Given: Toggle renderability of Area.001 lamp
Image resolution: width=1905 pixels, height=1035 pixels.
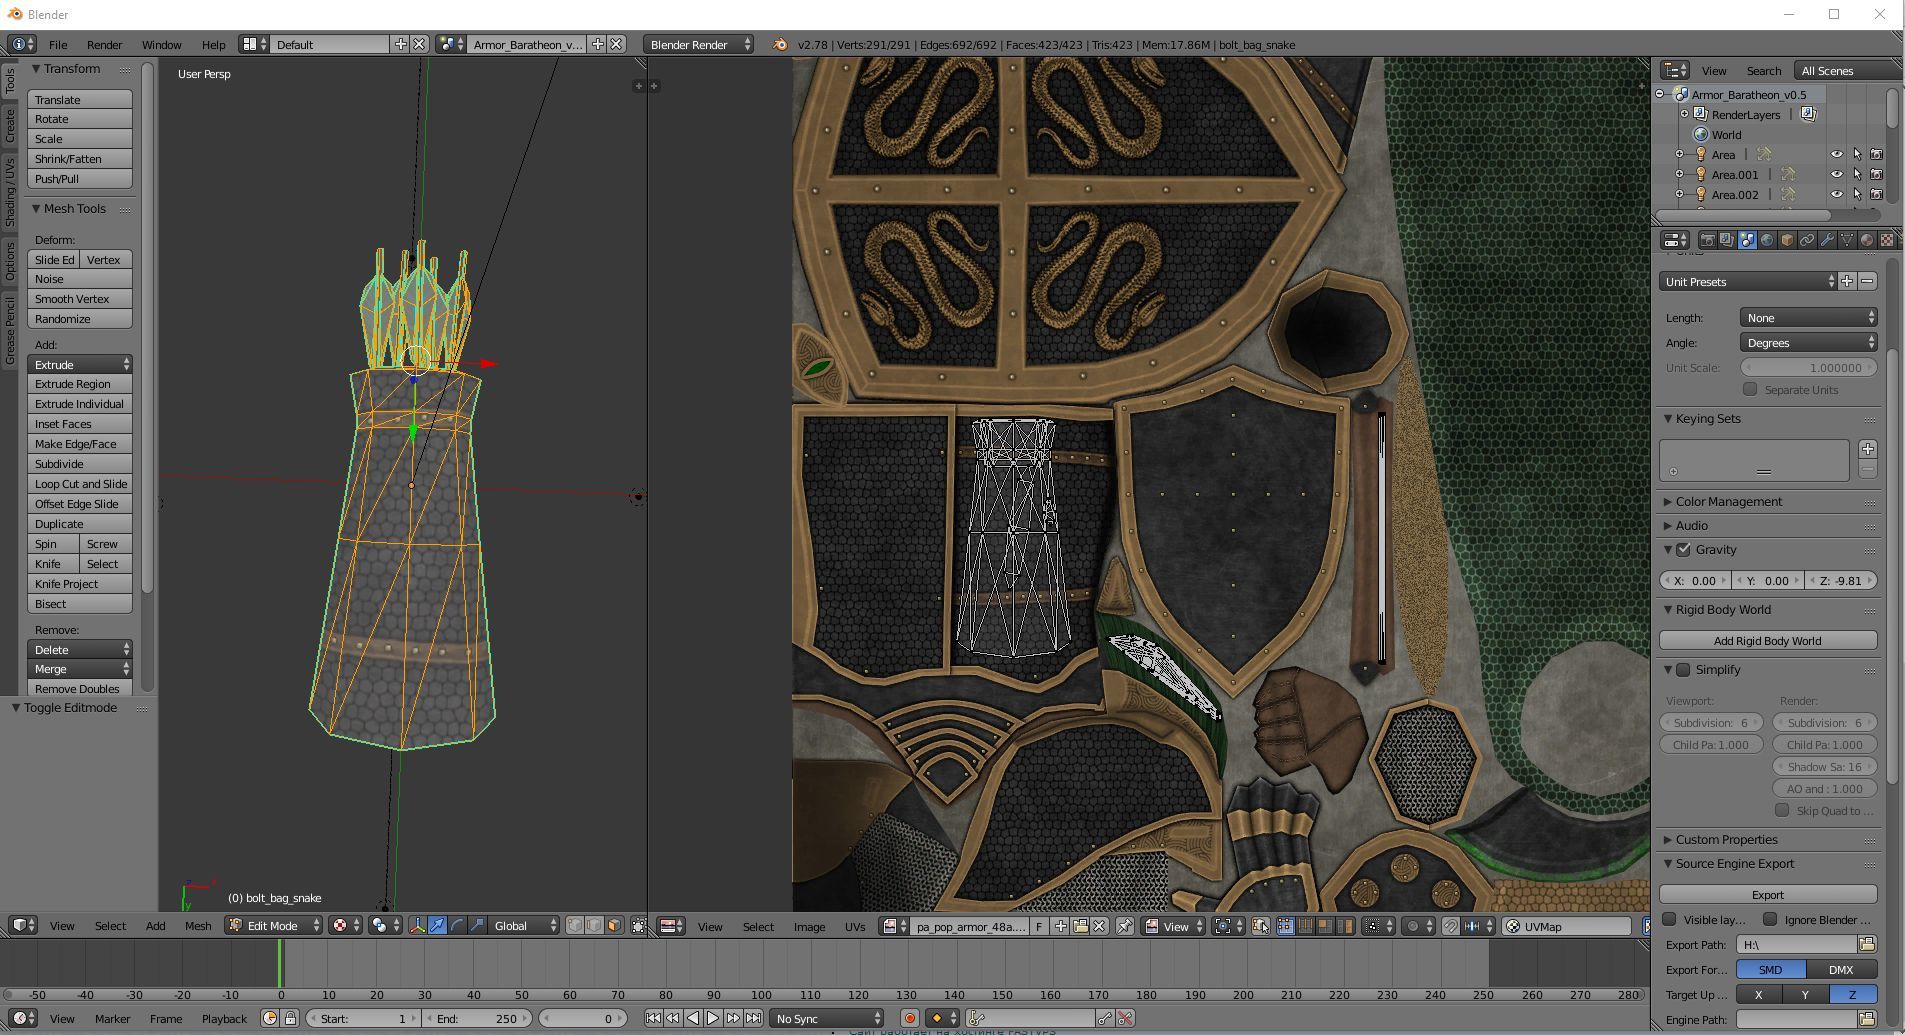Looking at the screenshot, I should 1877,174.
